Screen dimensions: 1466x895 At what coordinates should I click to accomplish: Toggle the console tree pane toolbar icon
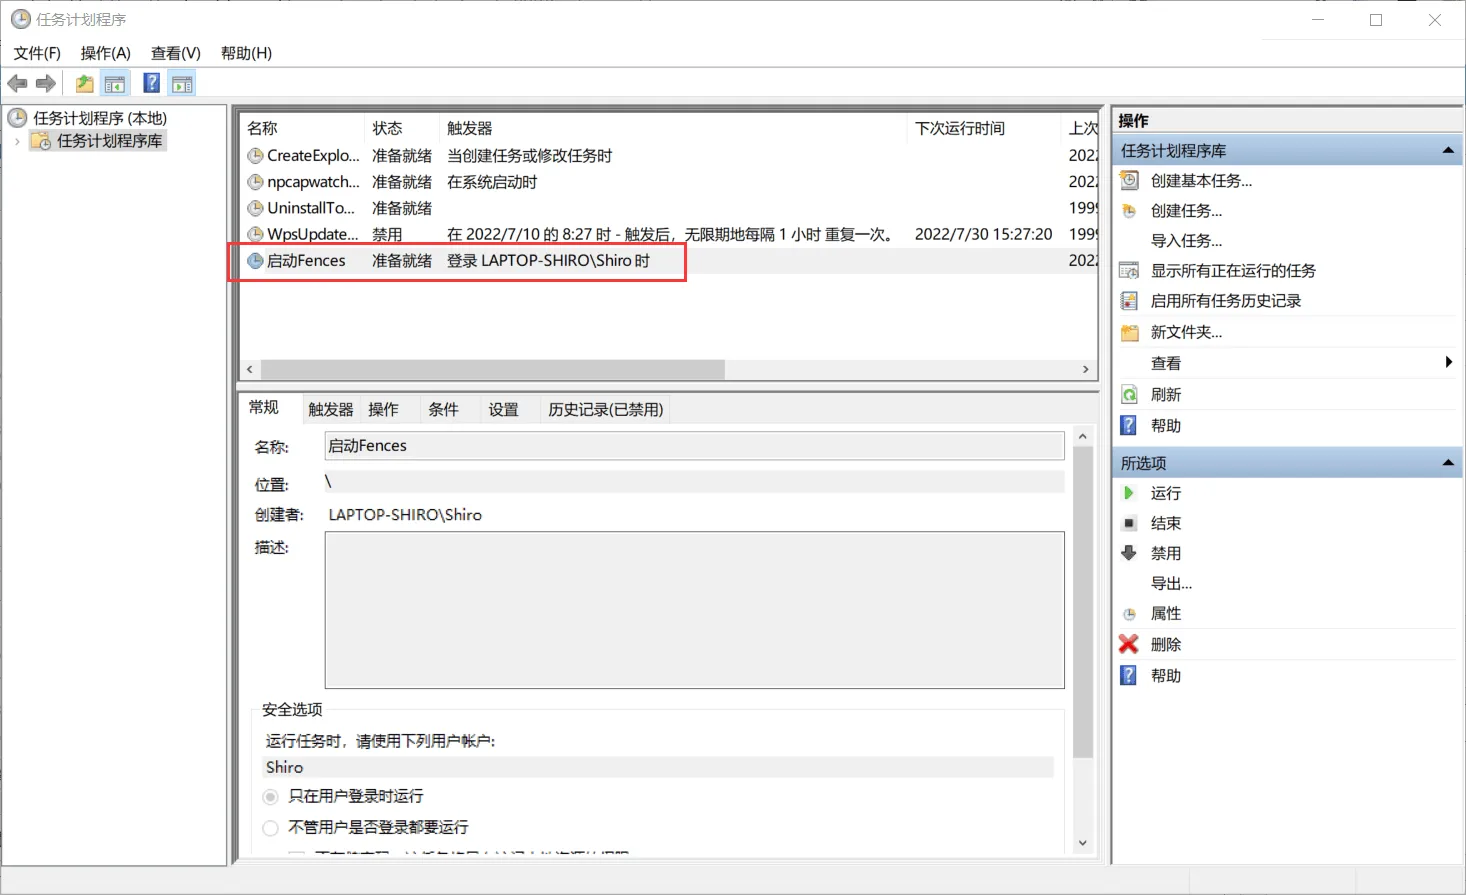(116, 84)
